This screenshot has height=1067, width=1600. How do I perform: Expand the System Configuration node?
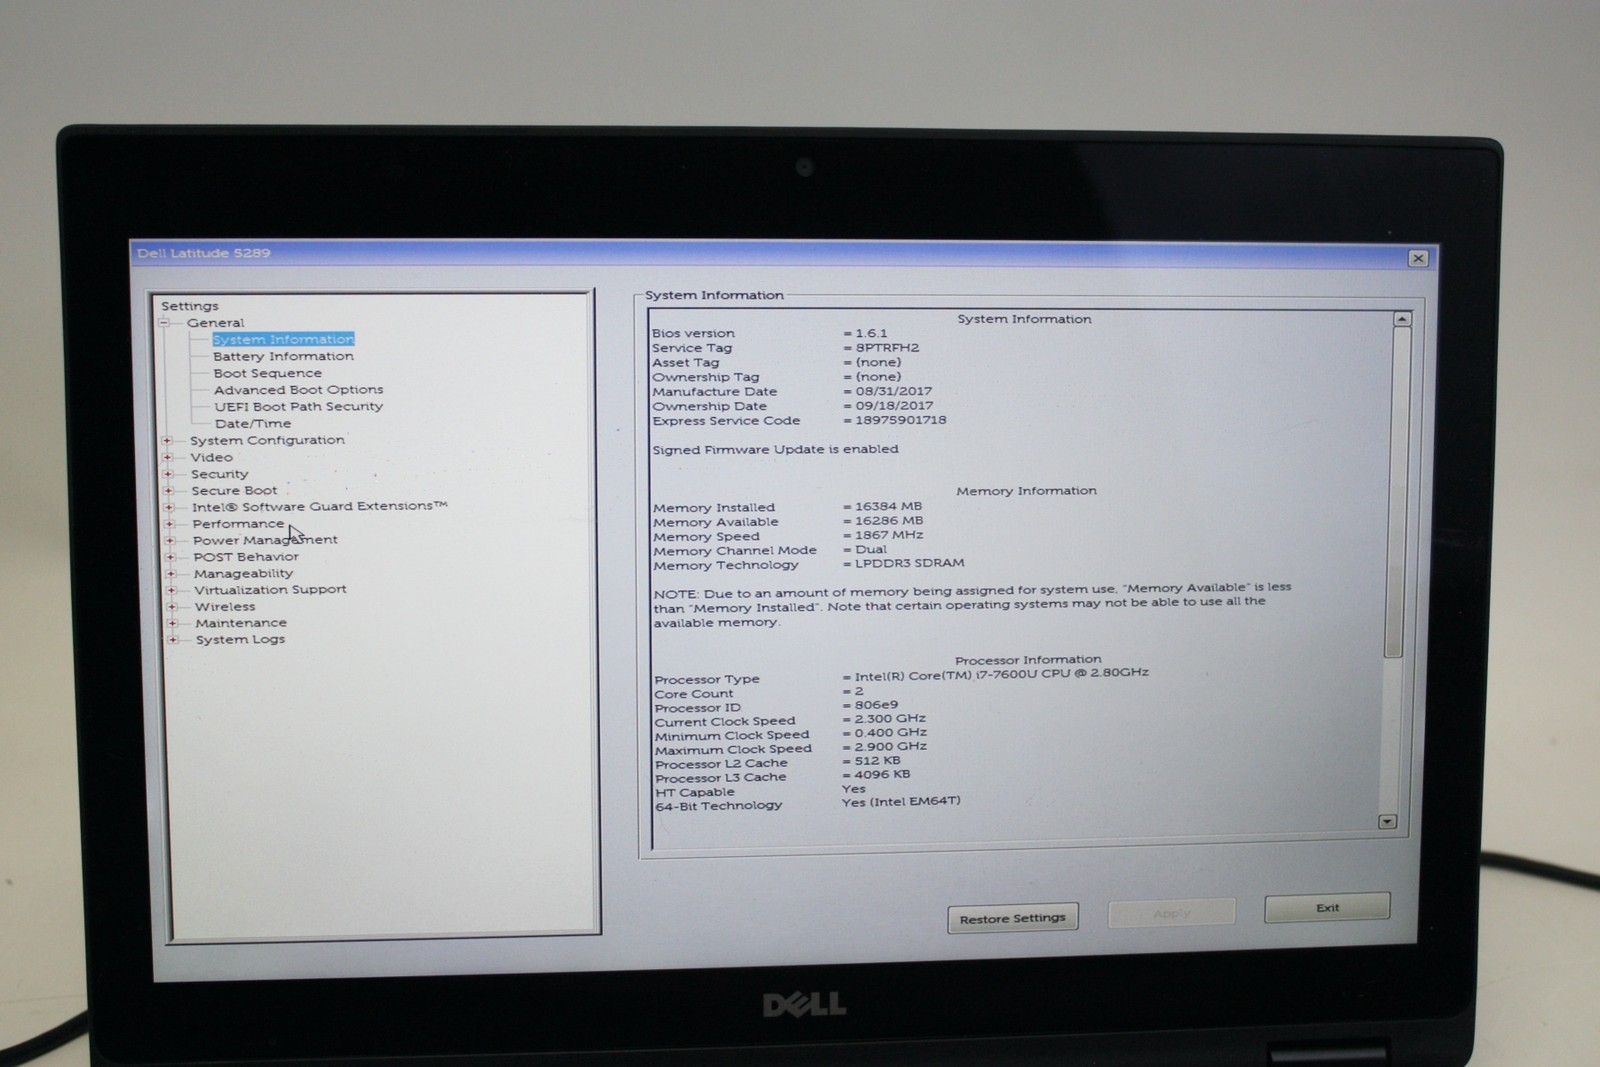(167, 440)
